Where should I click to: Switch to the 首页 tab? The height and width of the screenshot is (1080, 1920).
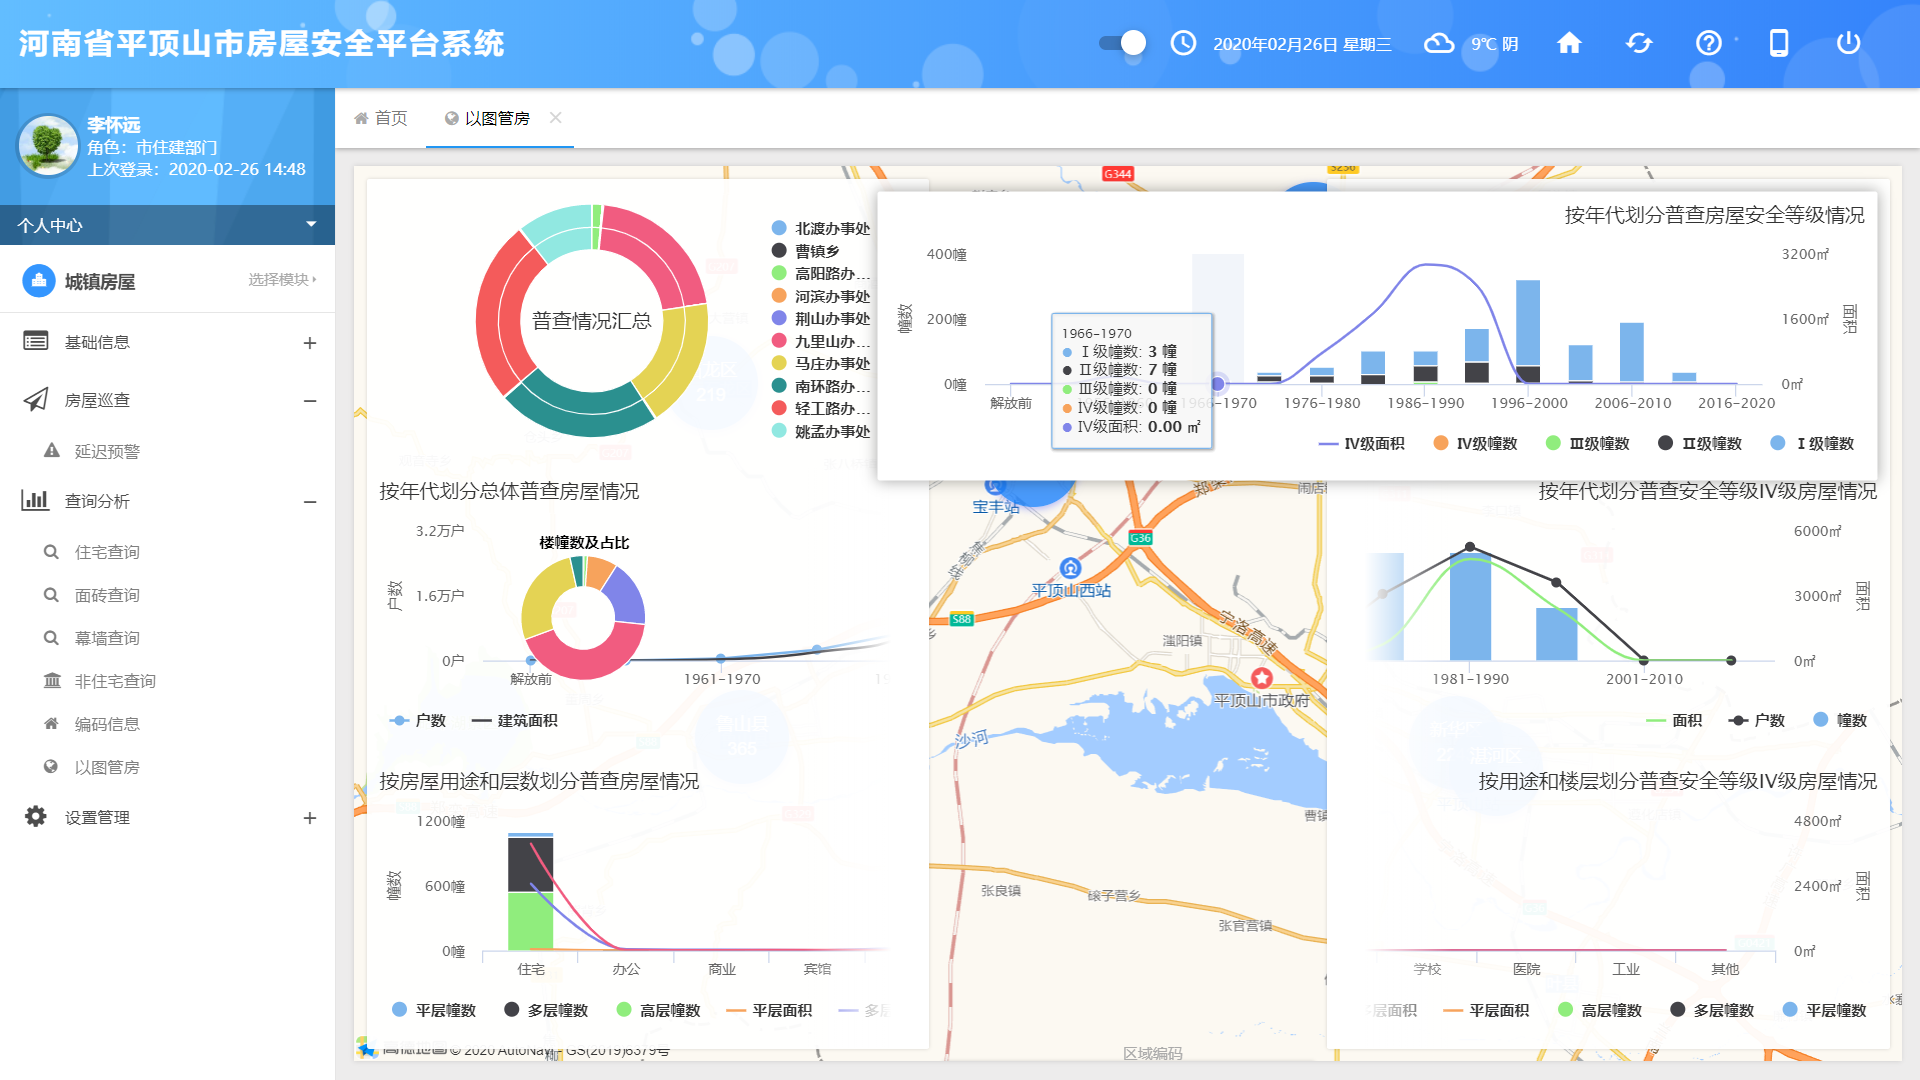(x=381, y=118)
